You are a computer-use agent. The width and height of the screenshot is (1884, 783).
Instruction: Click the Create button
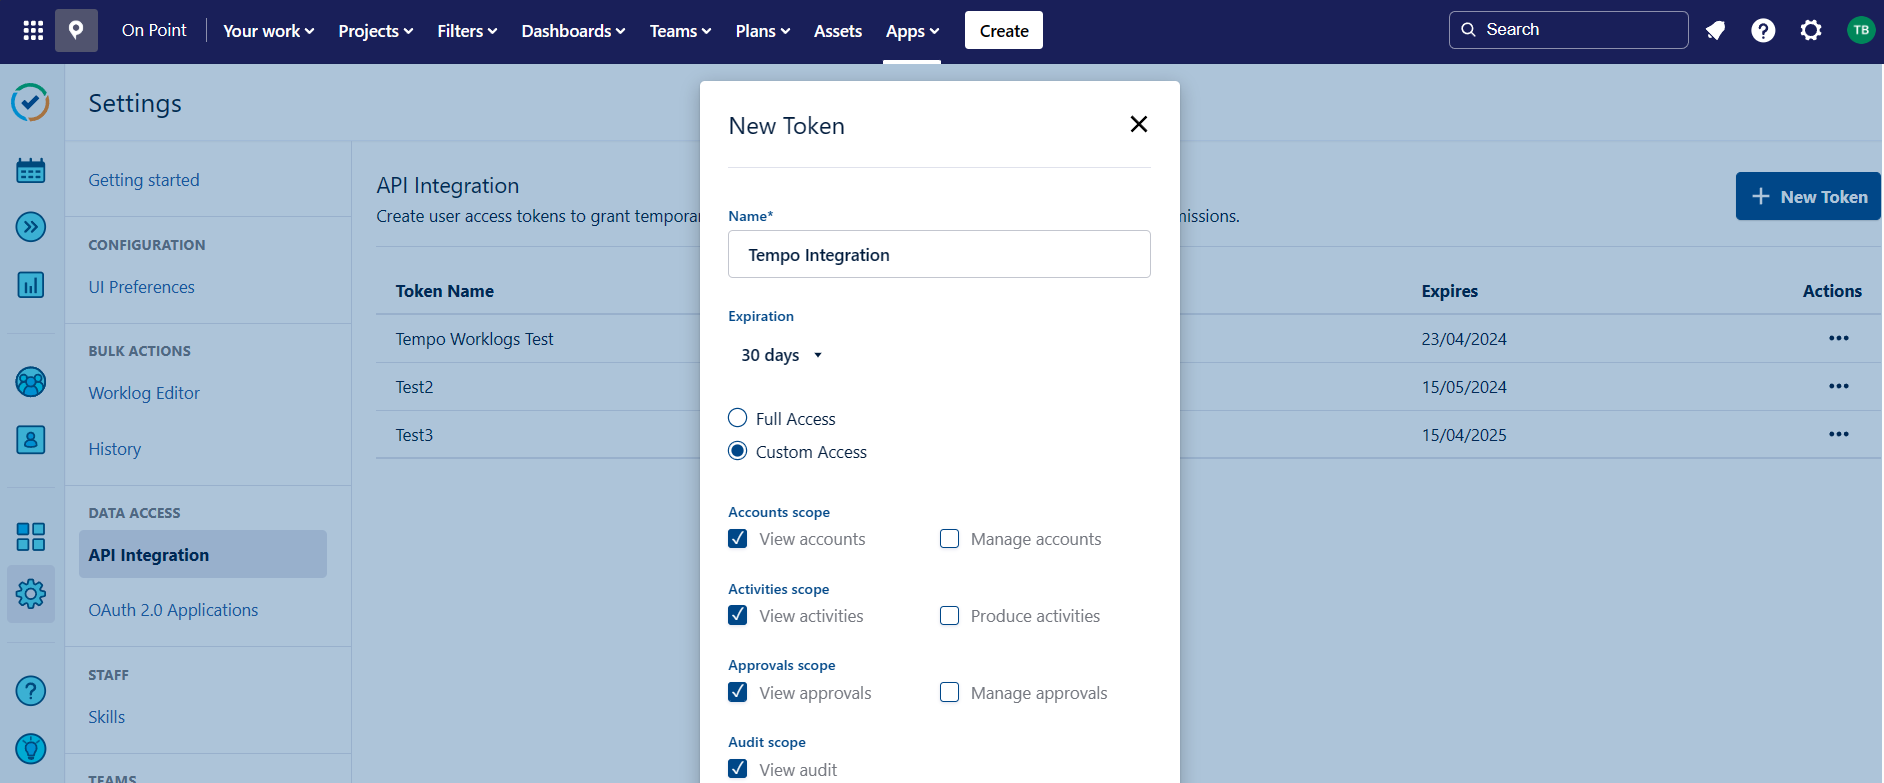pyautogui.click(x=1003, y=31)
